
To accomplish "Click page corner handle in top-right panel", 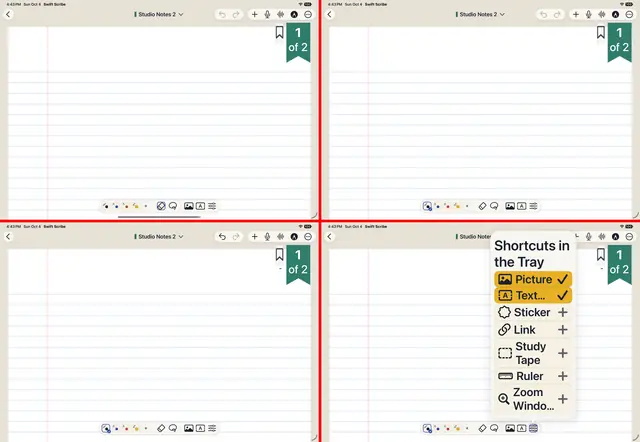I will click(636, 215).
